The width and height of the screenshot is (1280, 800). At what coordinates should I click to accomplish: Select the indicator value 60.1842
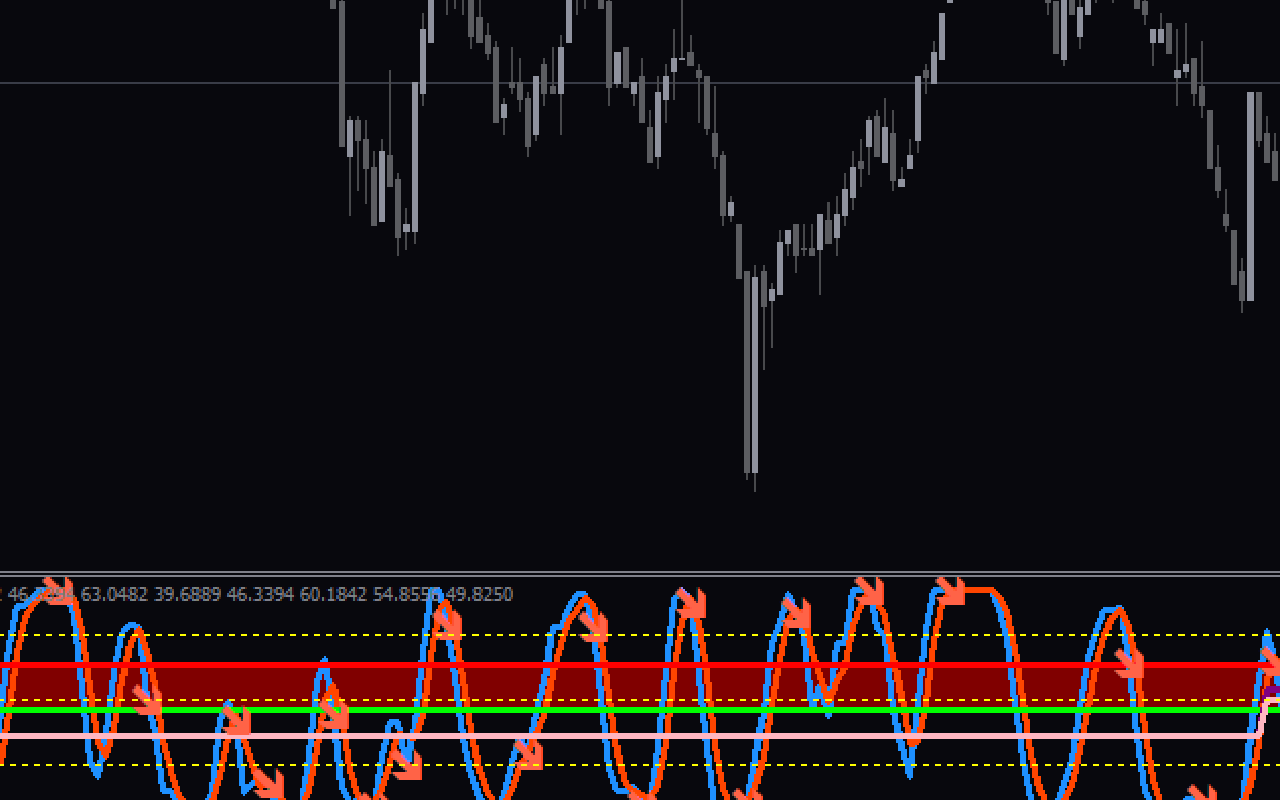pos(333,594)
